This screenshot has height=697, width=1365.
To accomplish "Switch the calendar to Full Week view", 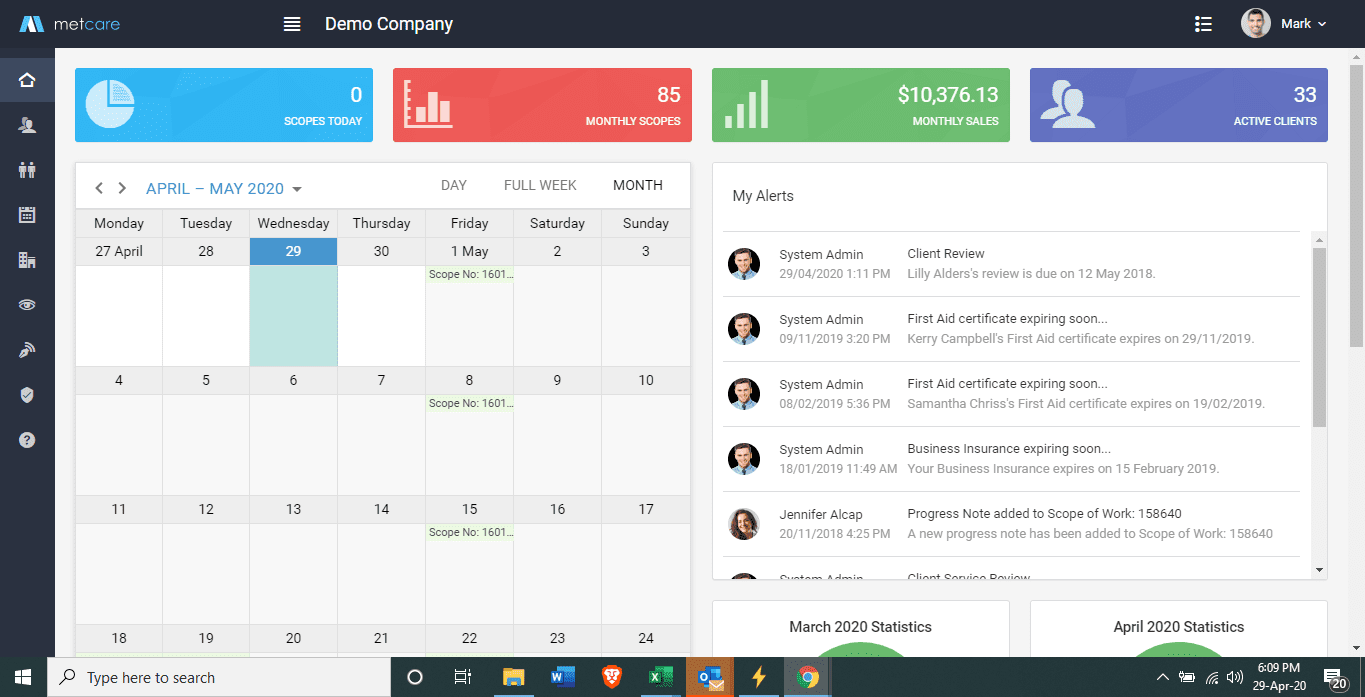I will (540, 185).
